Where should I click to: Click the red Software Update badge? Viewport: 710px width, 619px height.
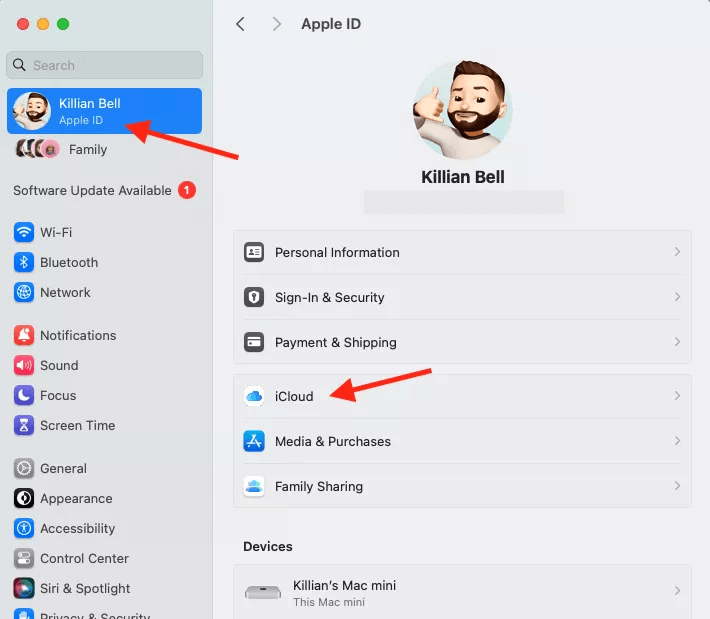pos(187,190)
